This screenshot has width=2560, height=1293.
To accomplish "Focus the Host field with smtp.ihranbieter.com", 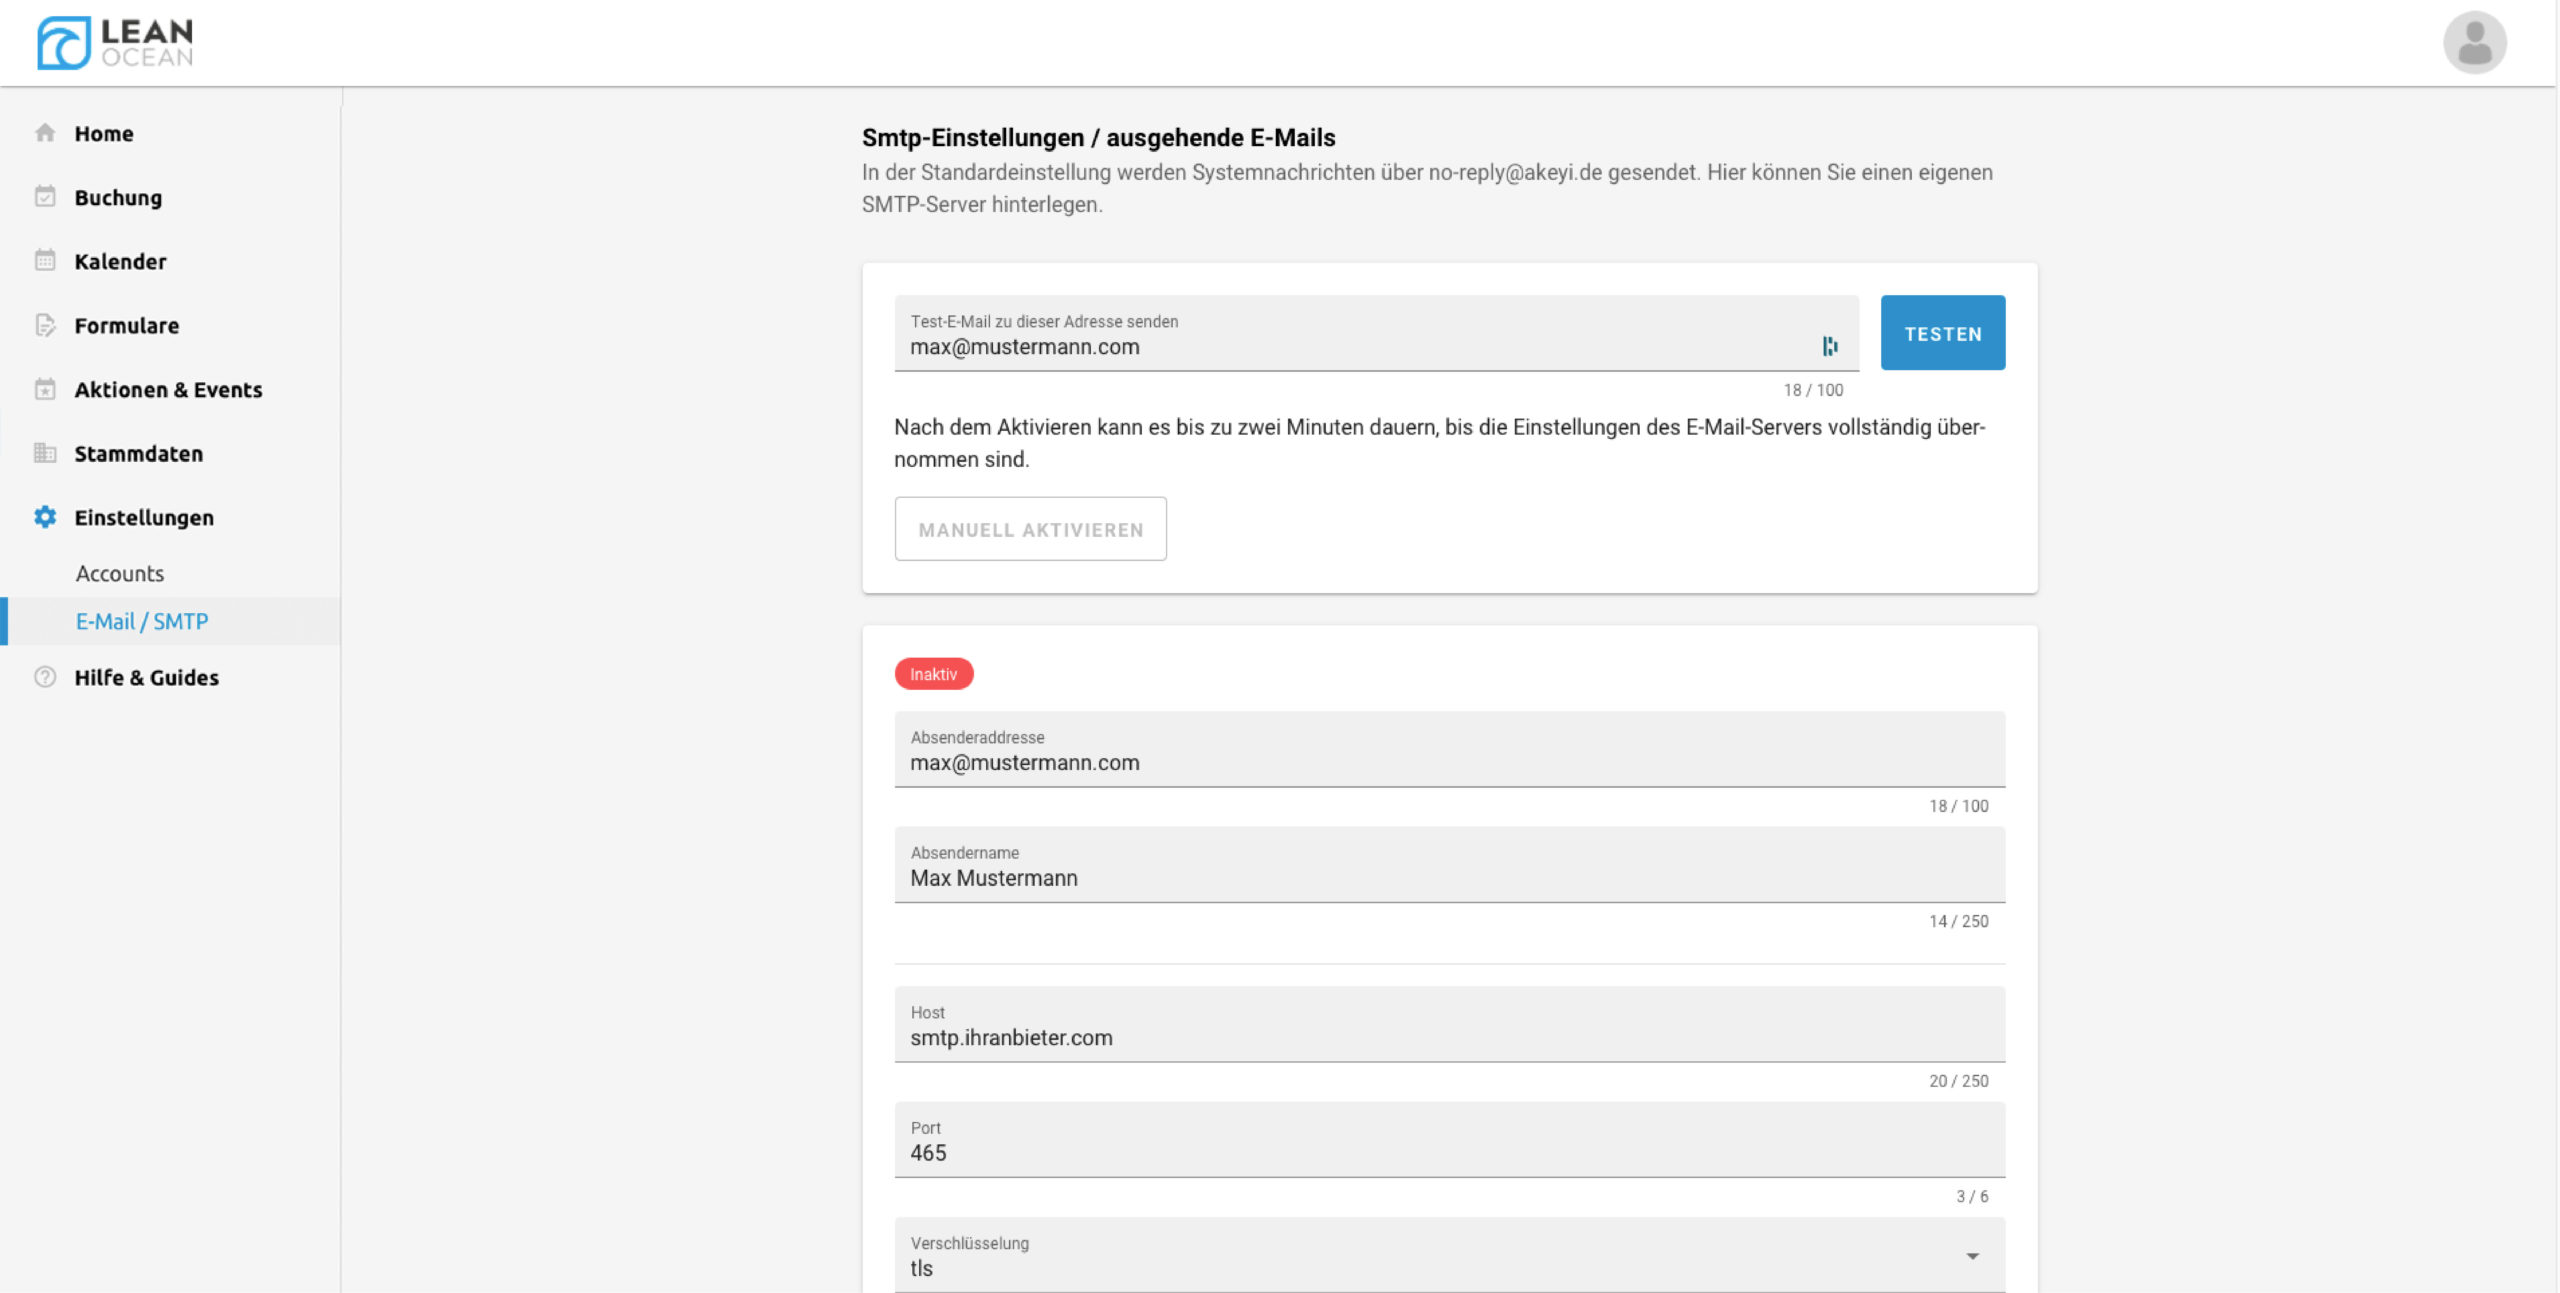I will 1448,1037.
